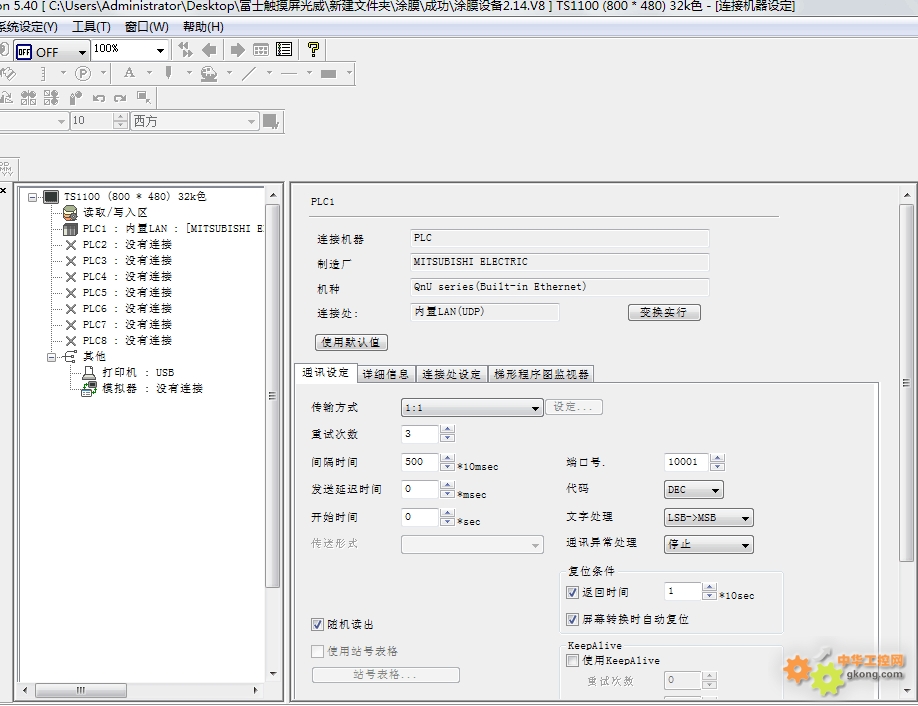Switch to the 梯形程序图监视器 tab

point(541,374)
